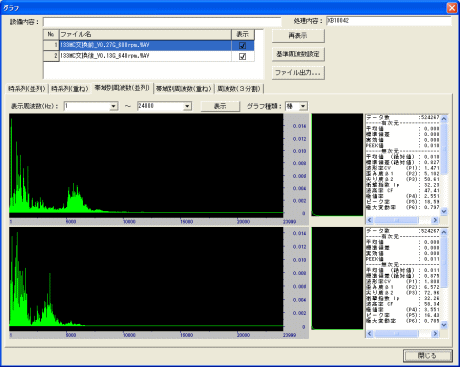Click the scroll-up arrow in the upper statistics panel

444,118
